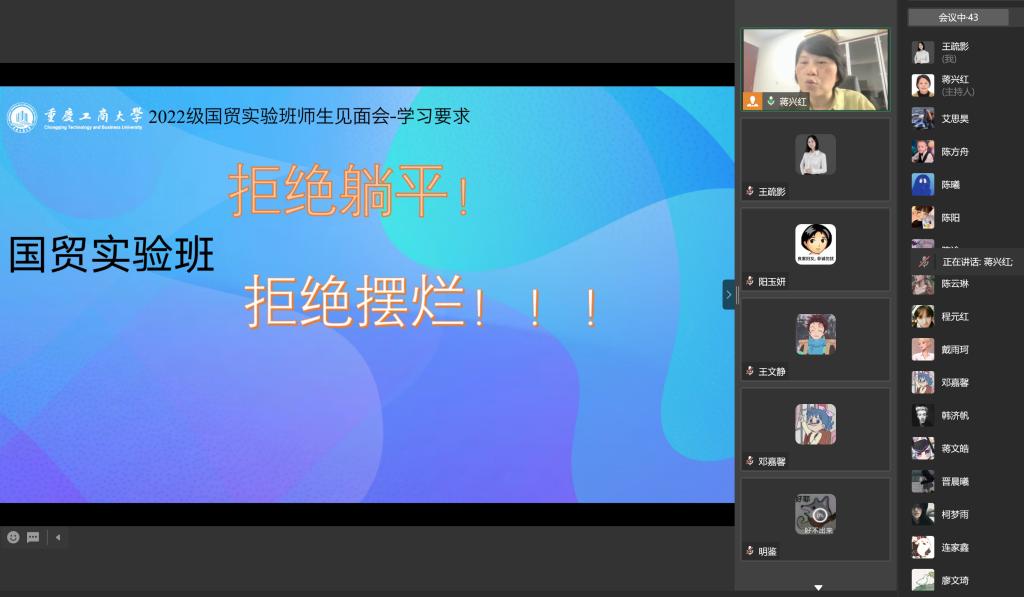
Task: Click 程元红's avatar in the list
Action: pos(922,316)
